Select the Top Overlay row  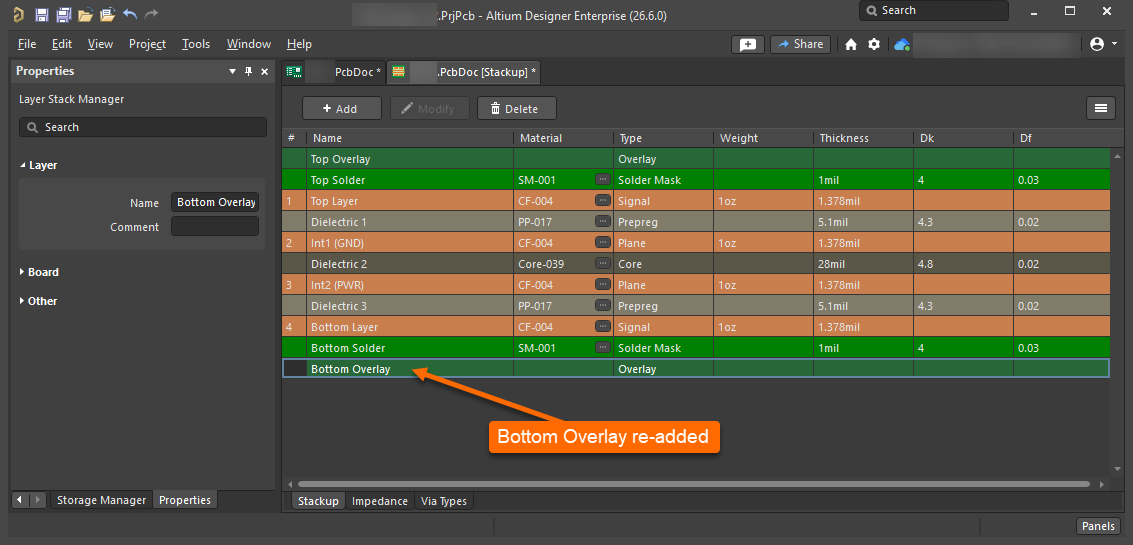(x=696, y=158)
